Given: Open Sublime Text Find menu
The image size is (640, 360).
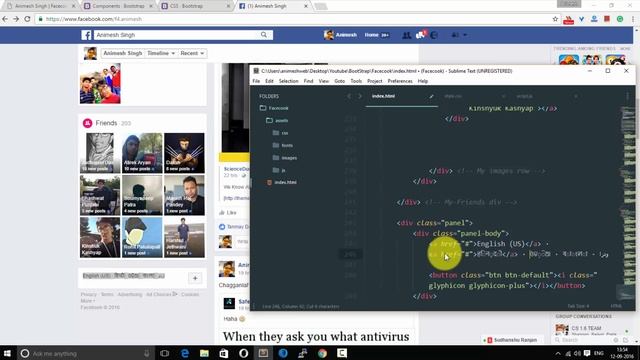Looking at the screenshot, I should coord(309,81).
